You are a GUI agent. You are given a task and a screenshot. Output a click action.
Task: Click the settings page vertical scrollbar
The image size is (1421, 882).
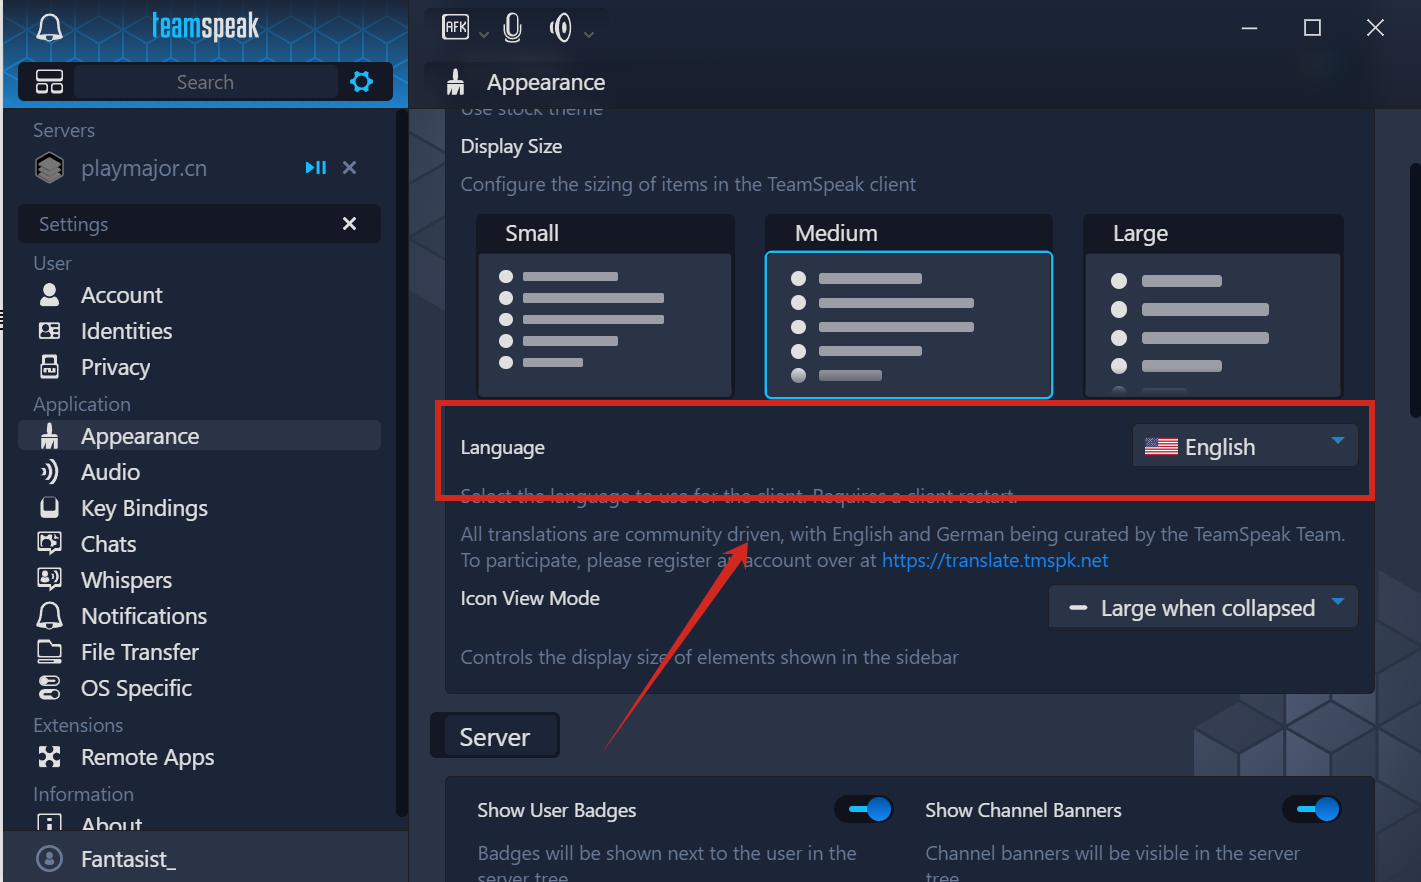coord(1415,290)
